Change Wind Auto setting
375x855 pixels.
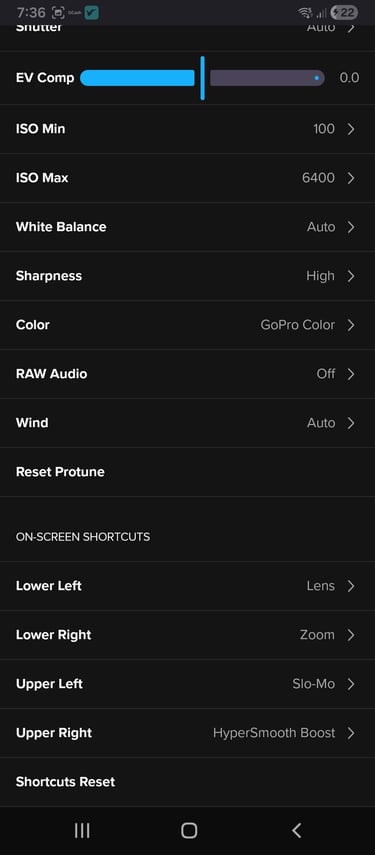(x=188, y=423)
